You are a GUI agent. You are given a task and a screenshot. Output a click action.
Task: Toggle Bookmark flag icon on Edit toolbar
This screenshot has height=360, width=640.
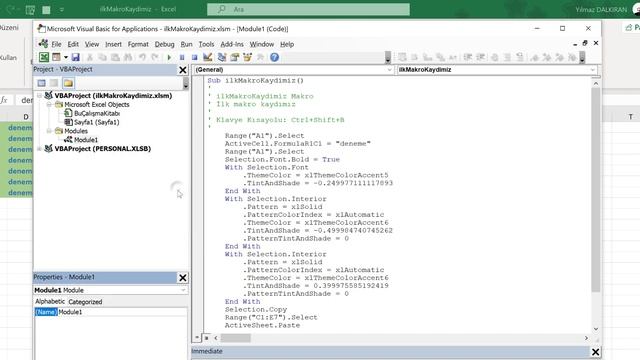534,58
